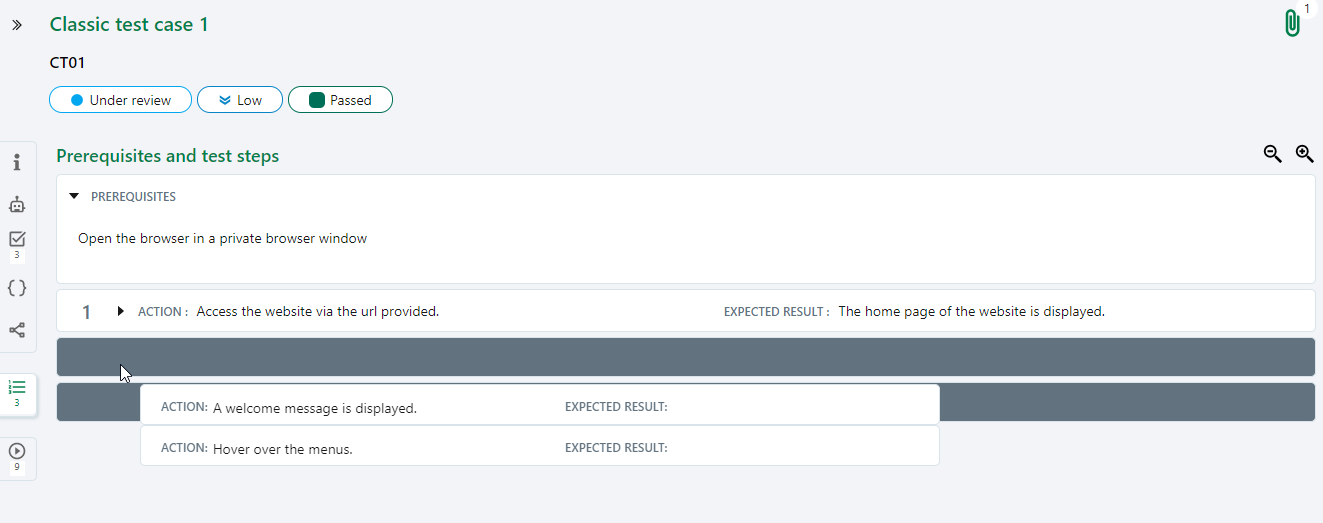The height and width of the screenshot is (523, 1323).
Task: Open the Automation robot icon
Action: (x=17, y=204)
